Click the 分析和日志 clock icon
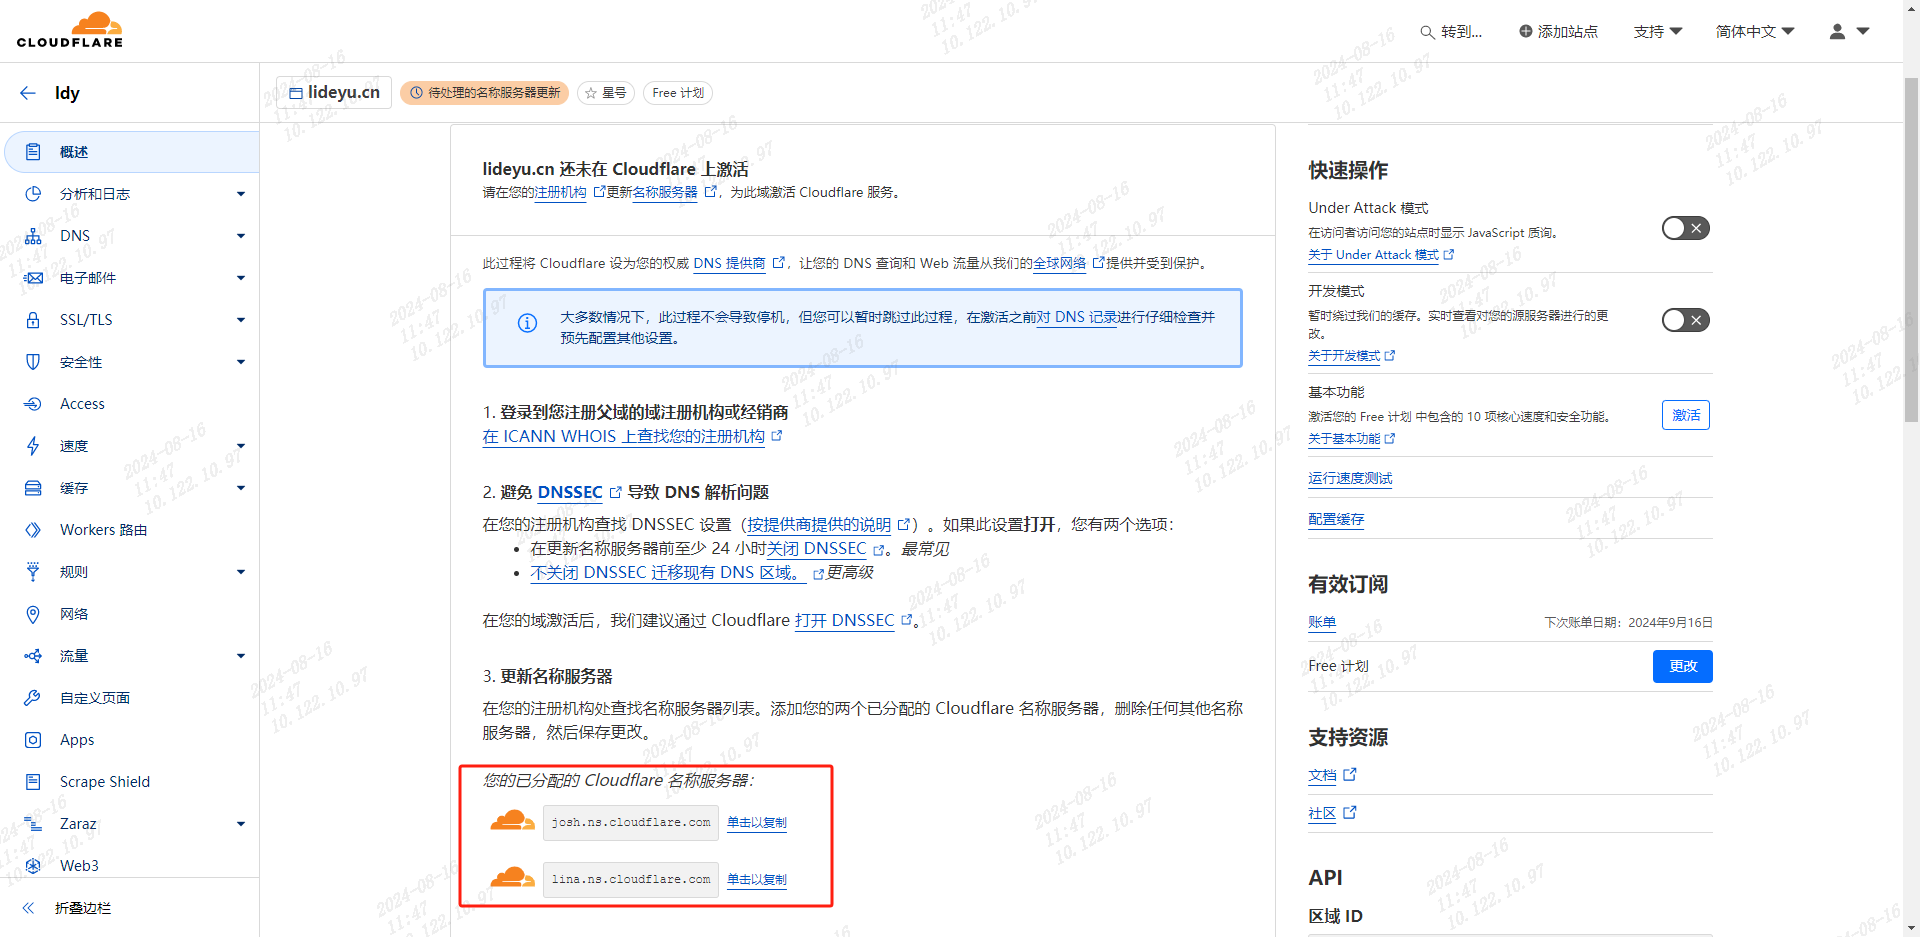The height and width of the screenshot is (937, 1920). point(33,194)
